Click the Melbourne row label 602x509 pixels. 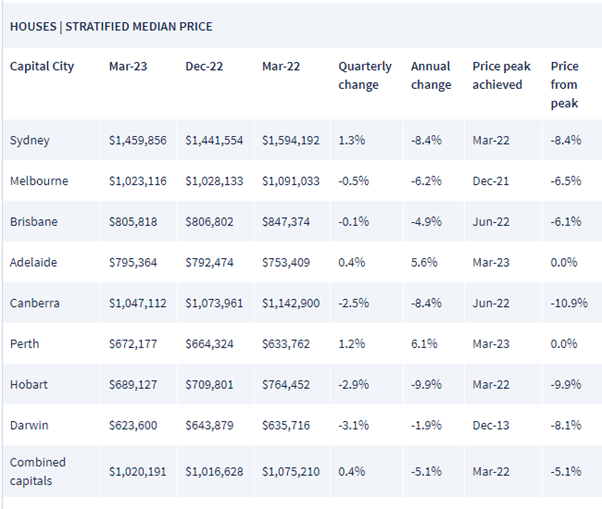(x=38, y=181)
